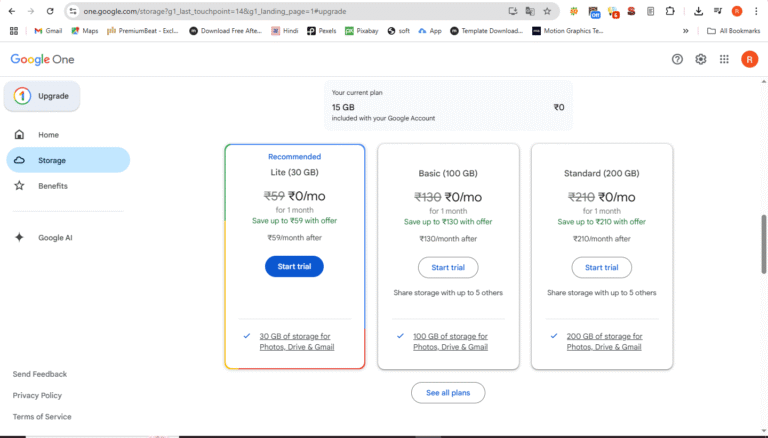Click the Upgrade button in the sidebar
The width and height of the screenshot is (768, 438).
pyautogui.click(x=43, y=96)
